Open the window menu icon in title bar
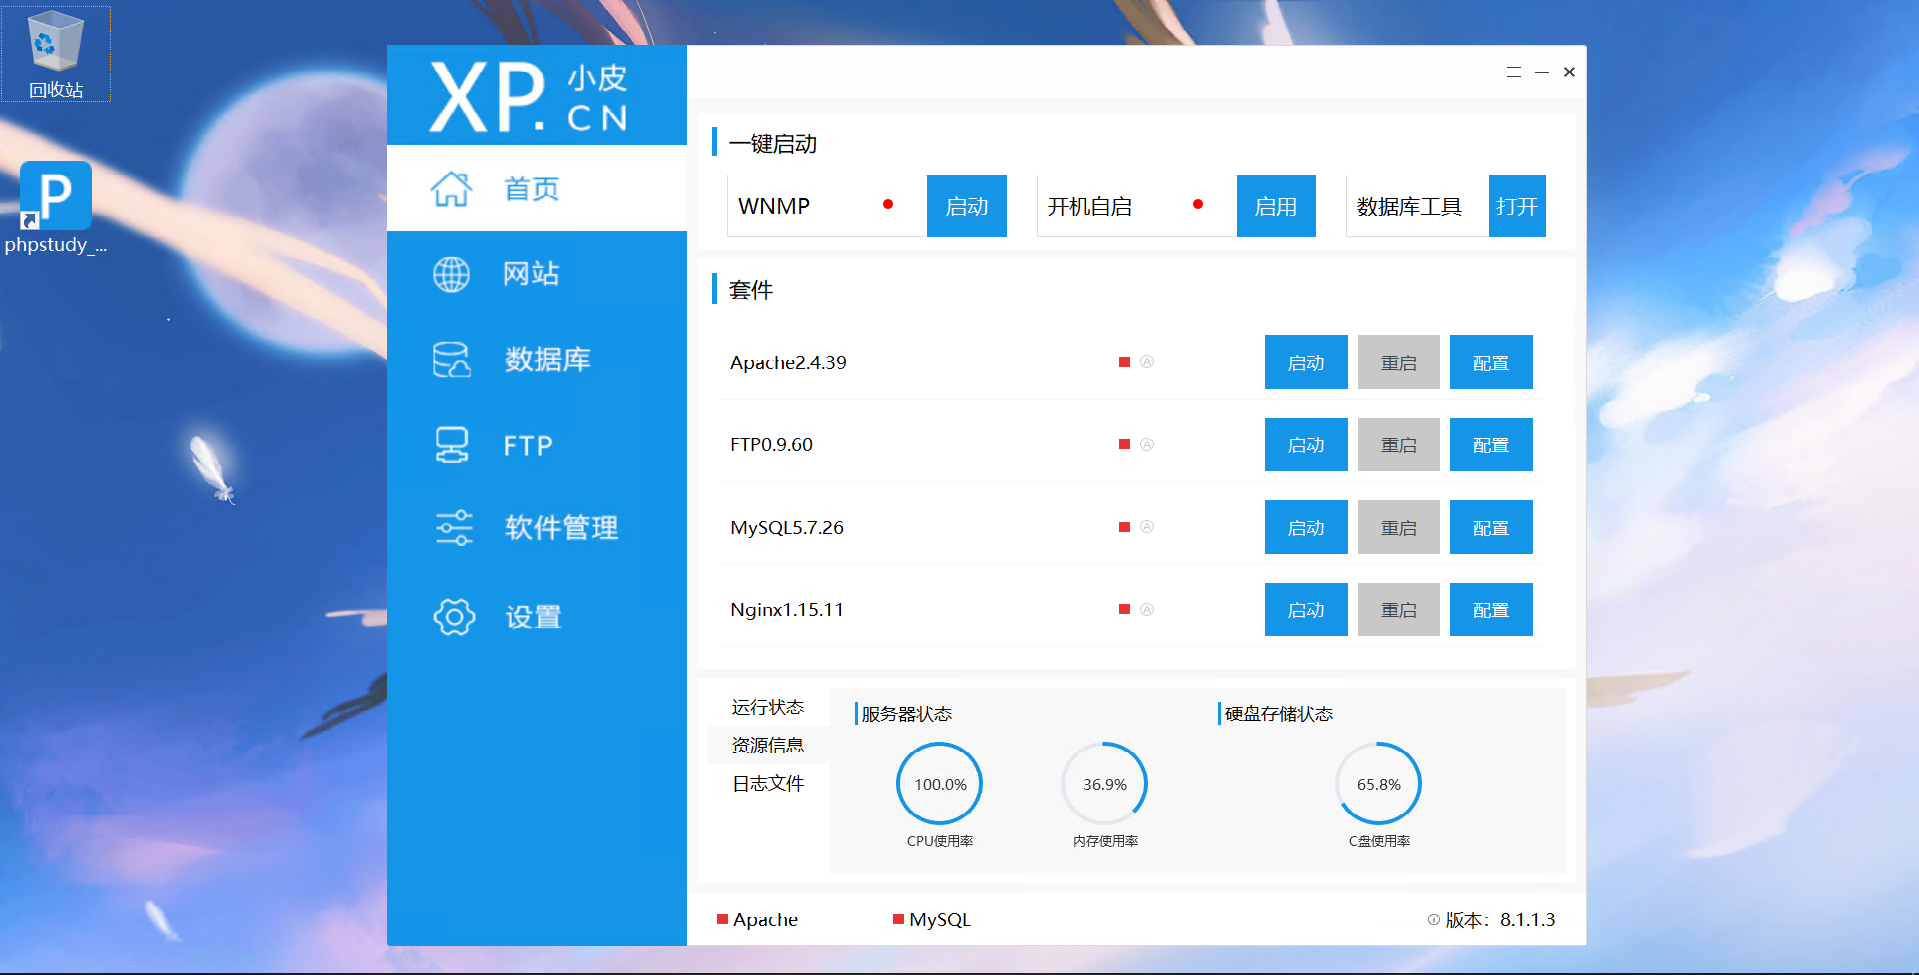This screenshot has height=975, width=1919. 1514,72
